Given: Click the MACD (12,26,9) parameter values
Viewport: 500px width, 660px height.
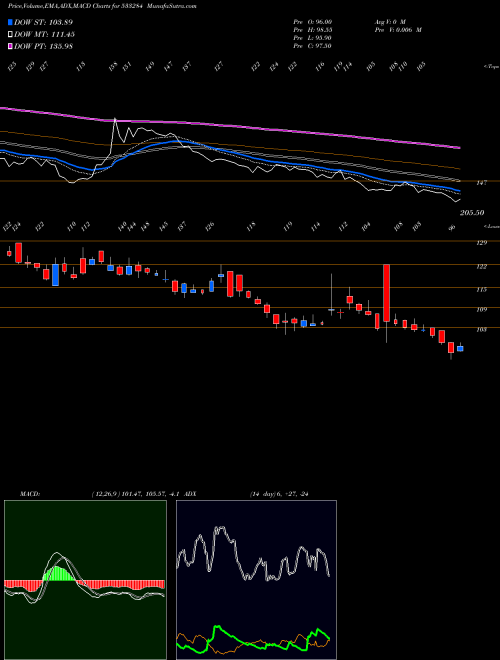Looking at the screenshot, I should pyautogui.click(x=136, y=494).
